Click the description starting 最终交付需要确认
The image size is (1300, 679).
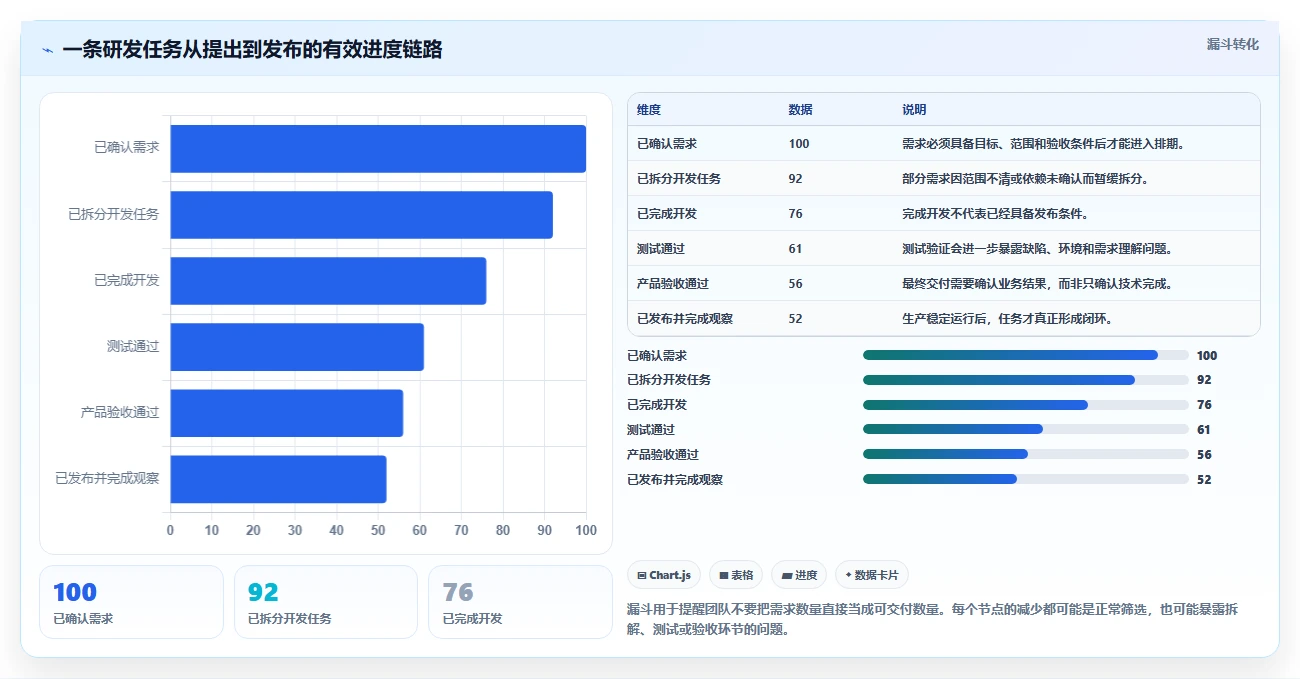1038,284
